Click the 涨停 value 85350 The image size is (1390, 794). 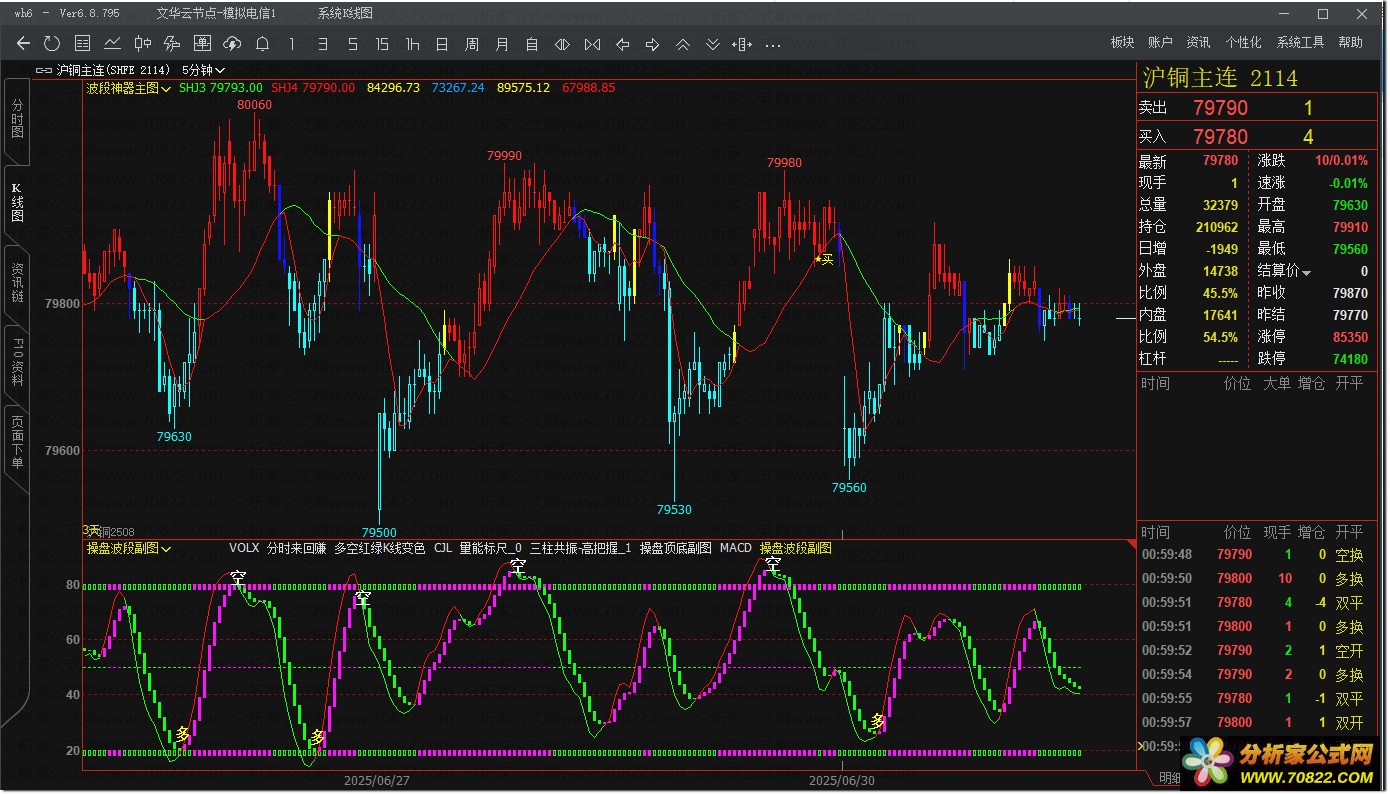pyautogui.click(x=1350, y=337)
